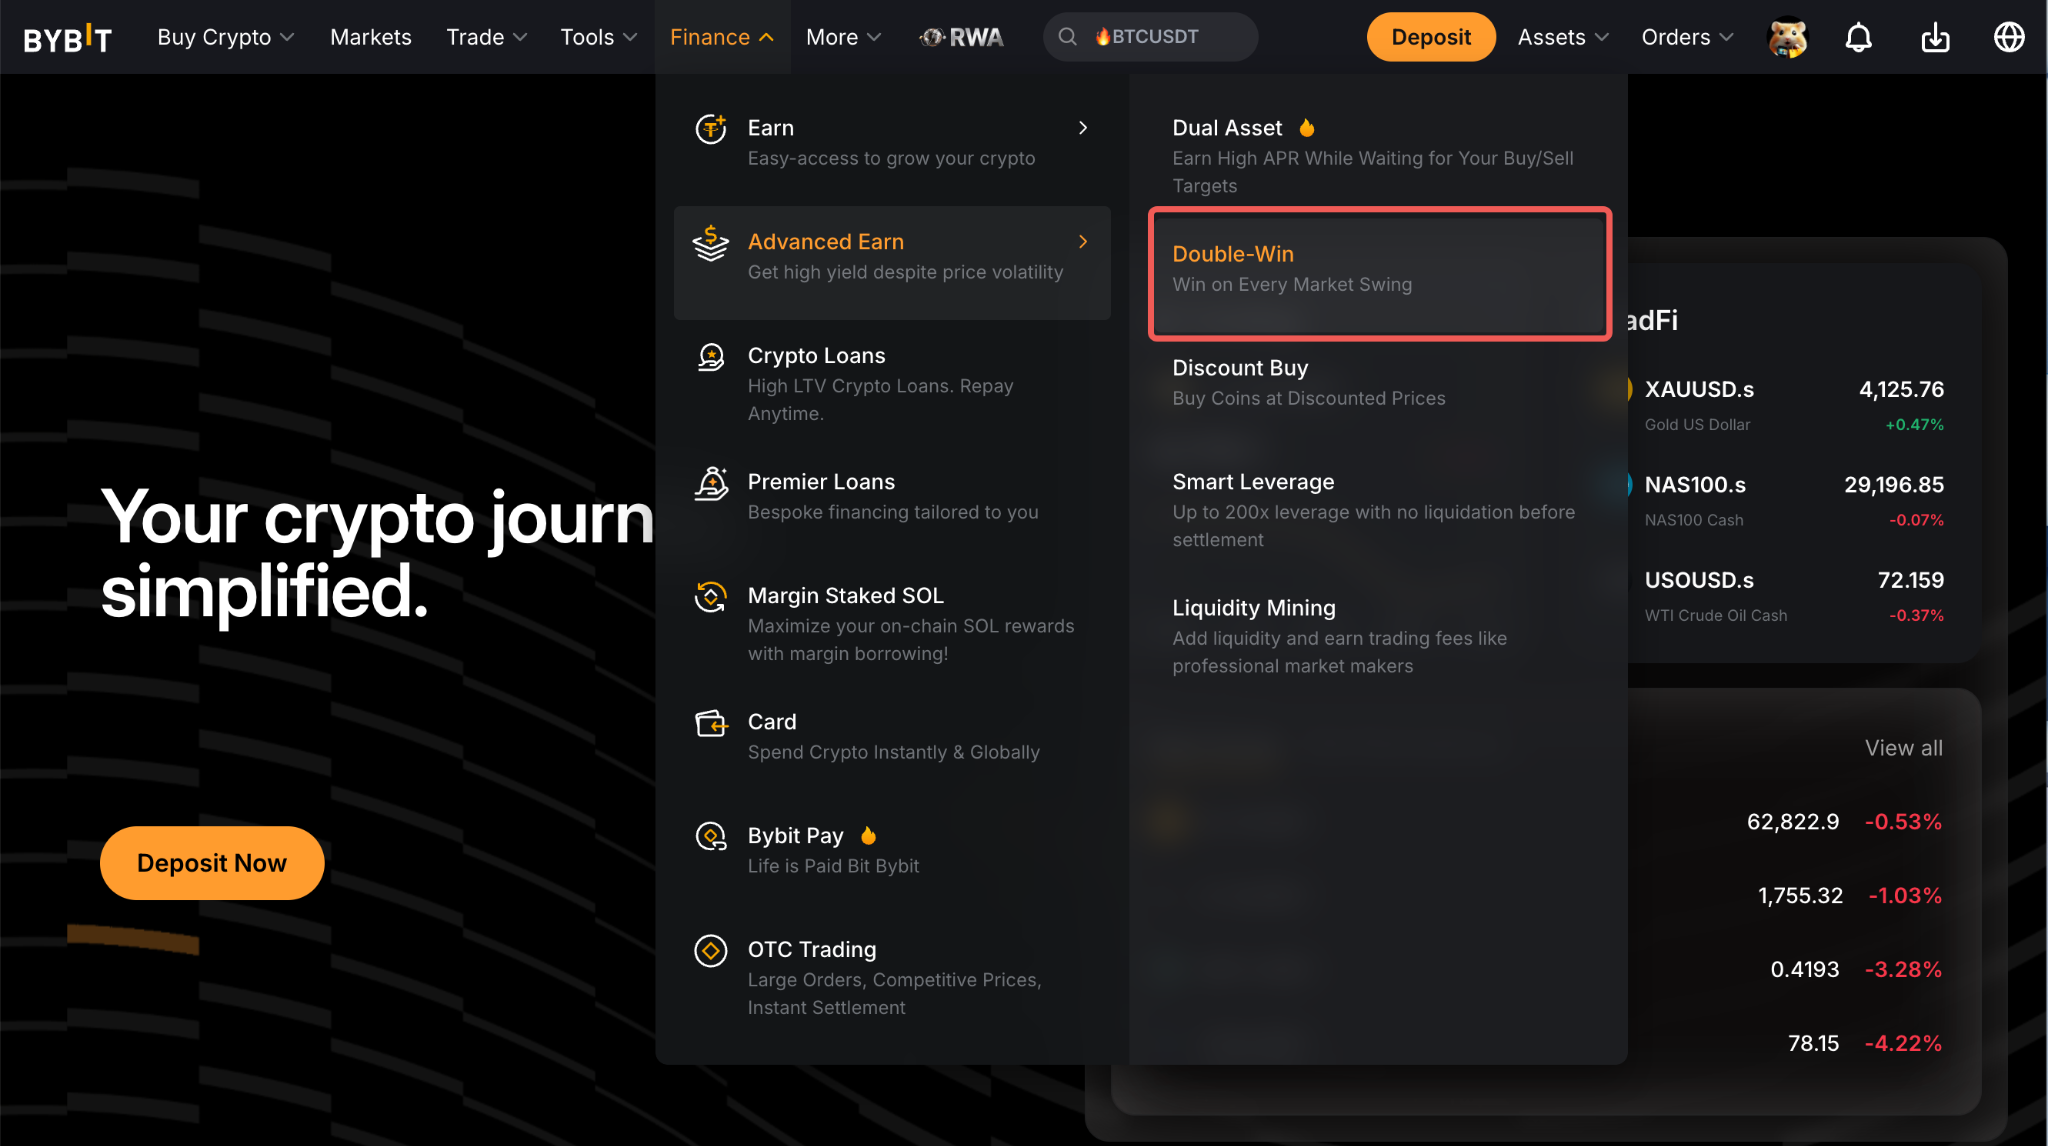Click the Card wallet icon
Image resolution: width=2048 pixels, height=1146 pixels.
[x=711, y=723]
